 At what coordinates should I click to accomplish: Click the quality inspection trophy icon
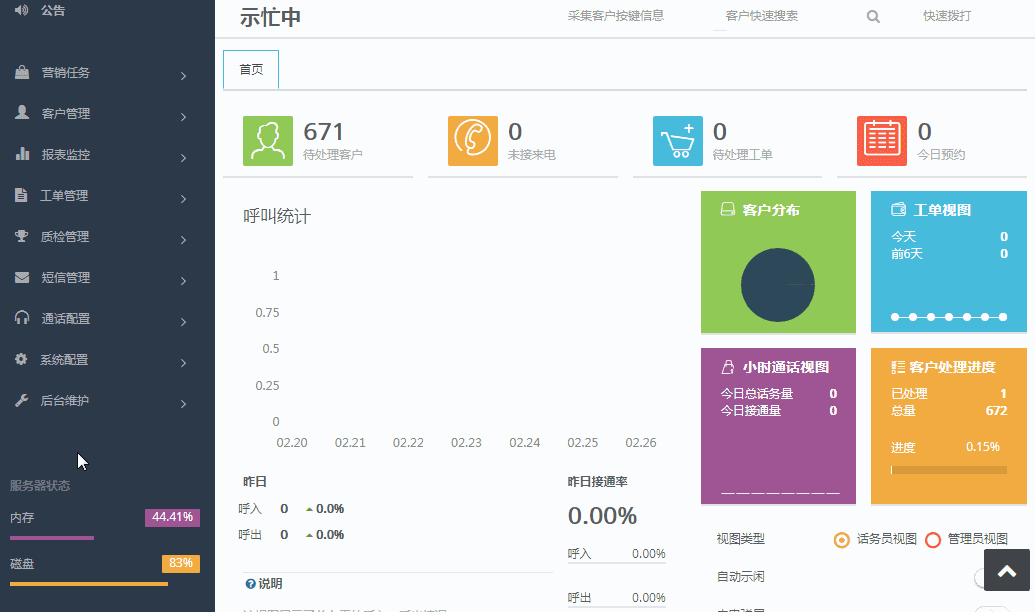pyautogui.click(x=22, y=236)
